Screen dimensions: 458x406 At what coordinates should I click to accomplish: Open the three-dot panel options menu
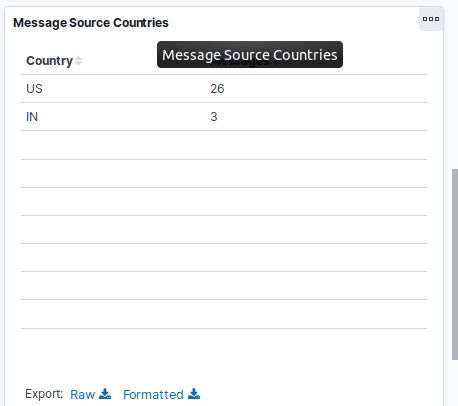click(431, 19)
